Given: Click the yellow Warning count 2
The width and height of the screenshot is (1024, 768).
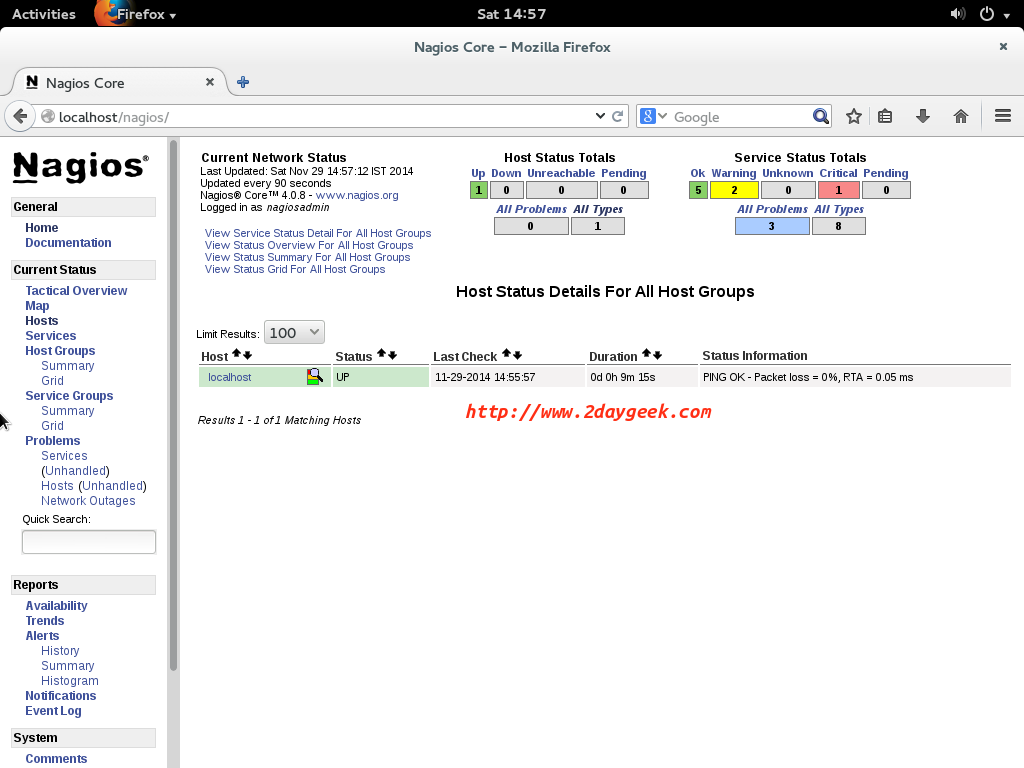Looking at the screenshot, I should [x=734, y=190].
